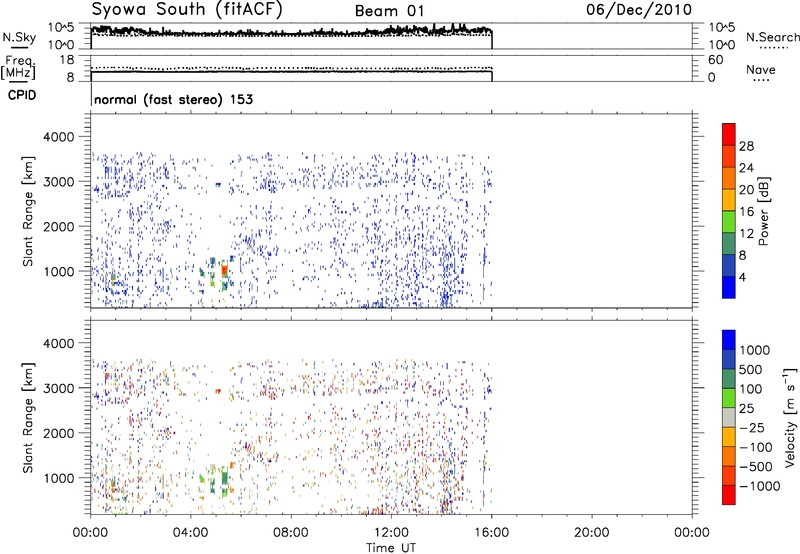800x554 pixels.
Task: Click the '4' value on Power colorbar
Action: pyautogui.click(x=743, y=278)
